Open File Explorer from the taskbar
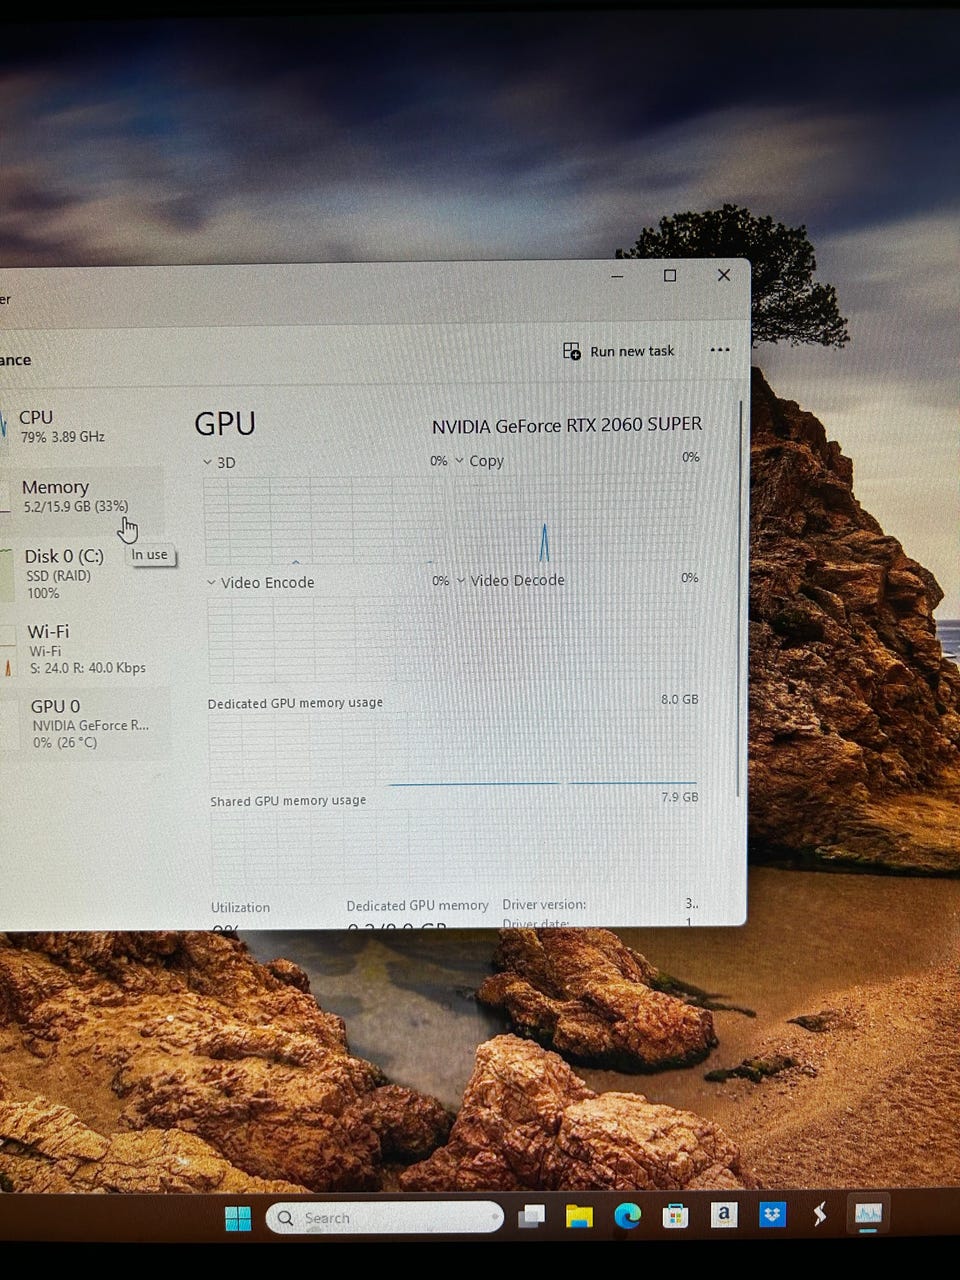This screenshot has width=960, height=1280. 579,1216
